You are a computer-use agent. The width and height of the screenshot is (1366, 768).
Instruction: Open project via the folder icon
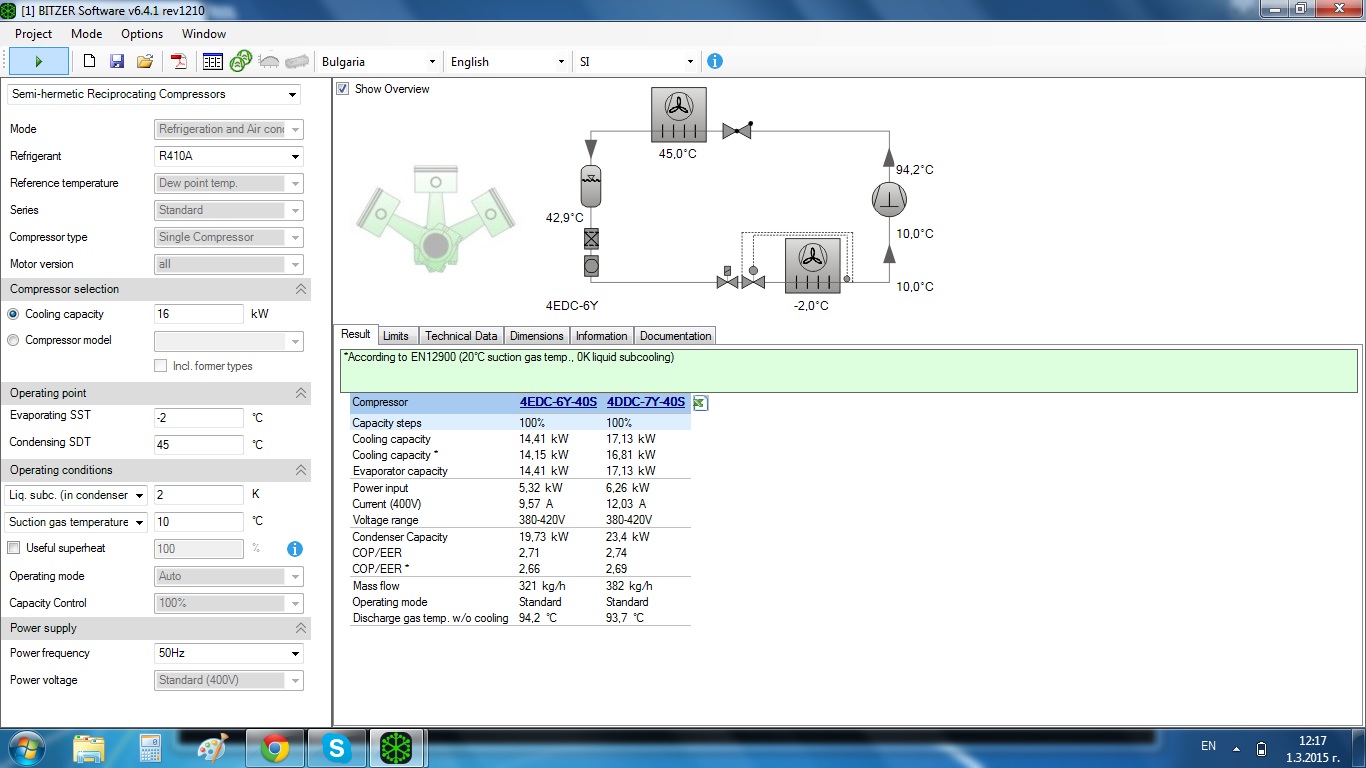pyautogui.click(x=145, y=61)
